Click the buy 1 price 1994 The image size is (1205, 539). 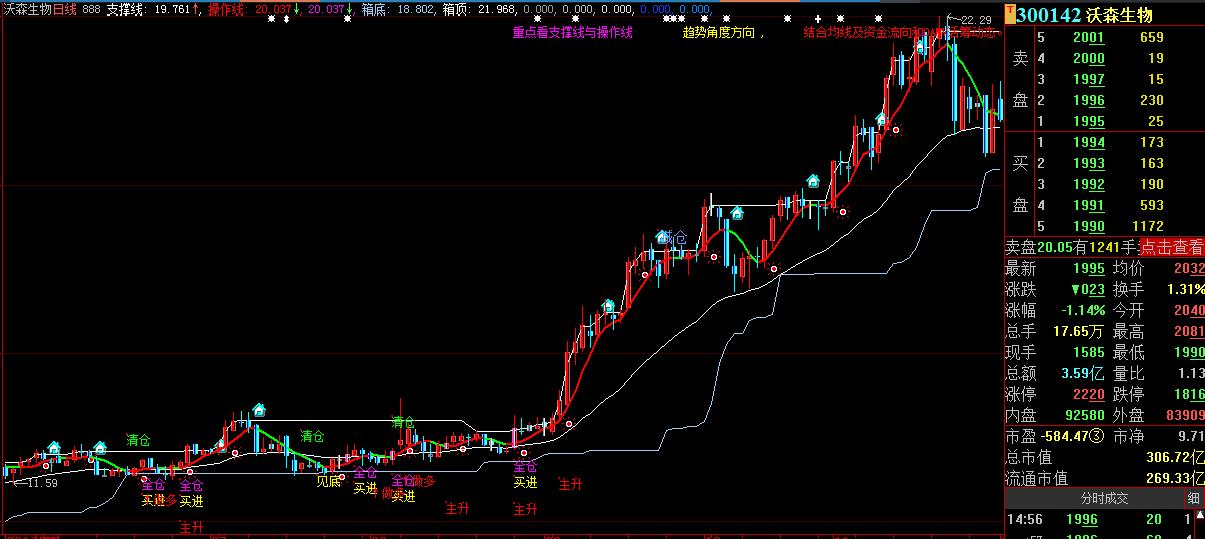pos(1089,143)
